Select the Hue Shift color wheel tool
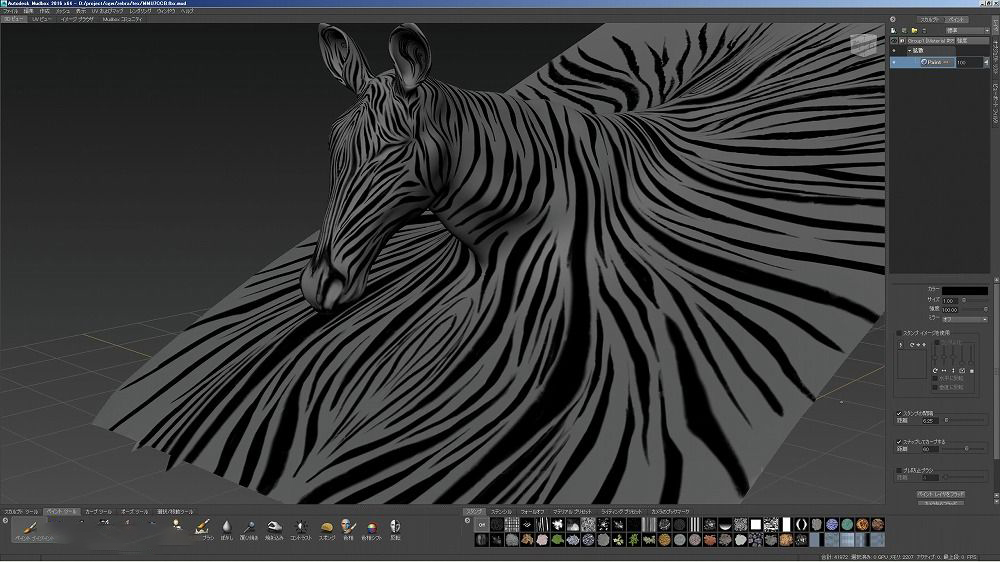Image resolution: width=1000 pixels, height=562 pixels. [x=372, y=526]
